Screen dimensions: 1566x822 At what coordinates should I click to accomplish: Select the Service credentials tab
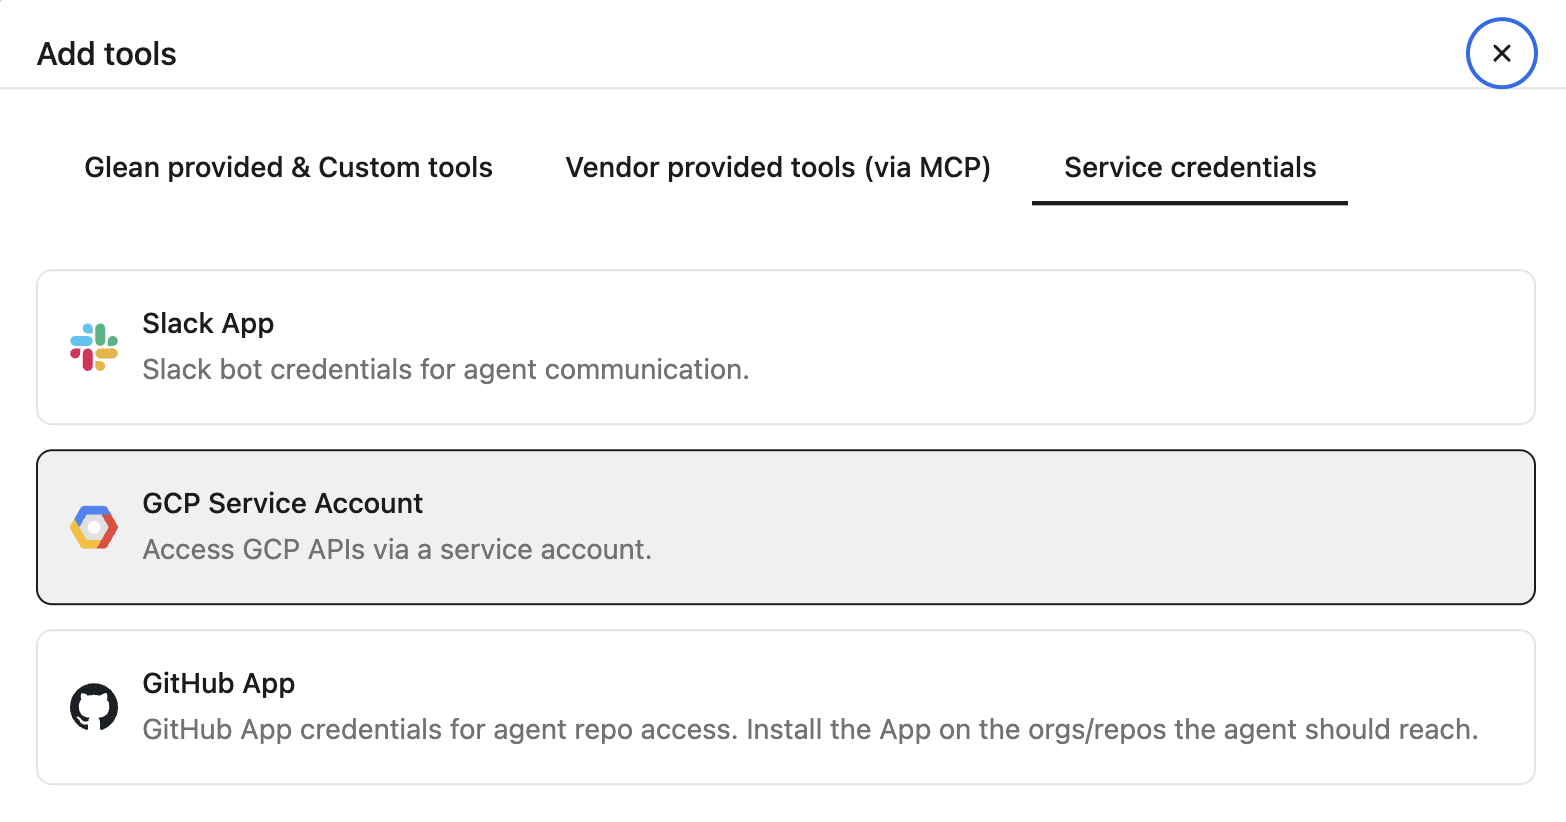pyautogui.click(x=1190, y=167)
